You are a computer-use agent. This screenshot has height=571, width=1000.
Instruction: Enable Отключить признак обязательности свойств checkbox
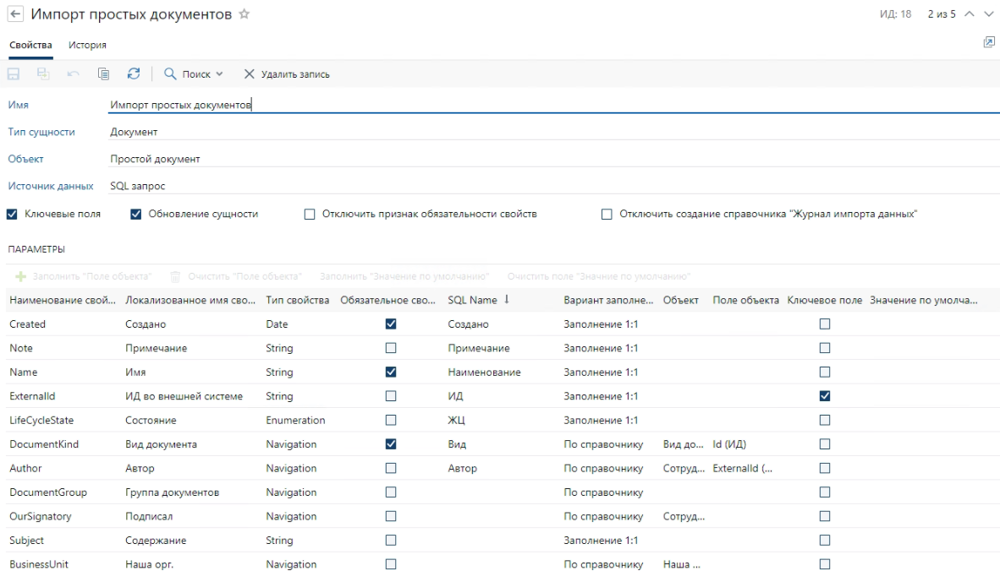(x=309, y=214)
